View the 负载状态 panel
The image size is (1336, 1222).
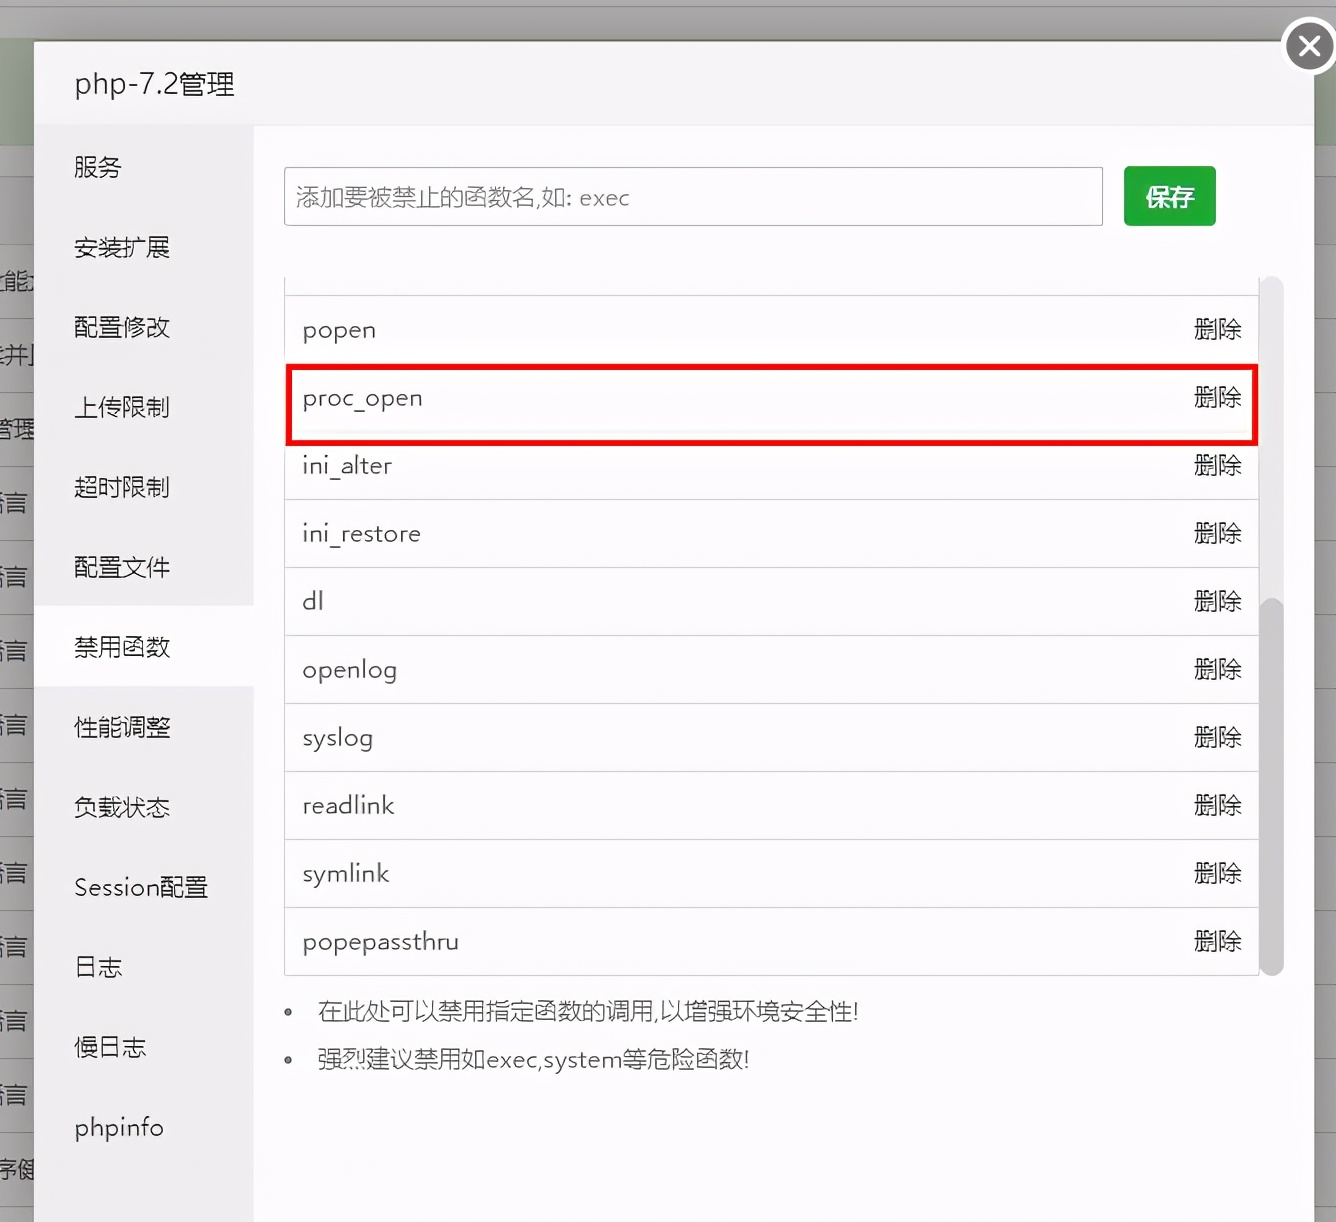point(121,807)
